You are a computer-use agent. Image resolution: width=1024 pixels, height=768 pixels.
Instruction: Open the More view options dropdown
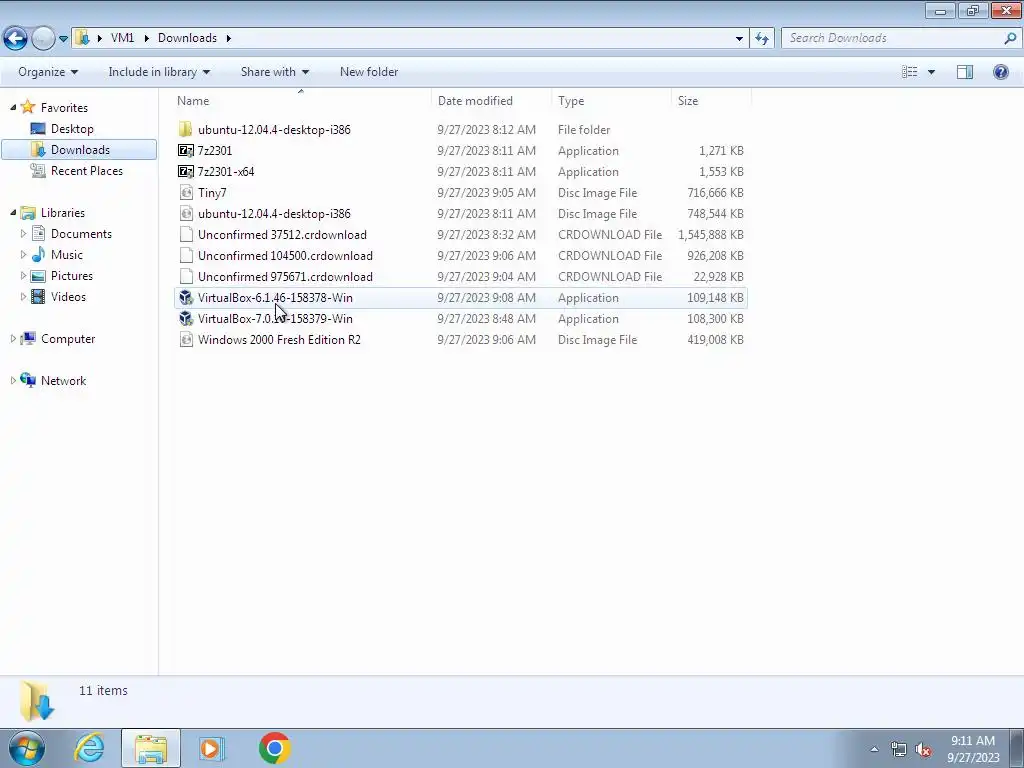click(x=931, y=72)
